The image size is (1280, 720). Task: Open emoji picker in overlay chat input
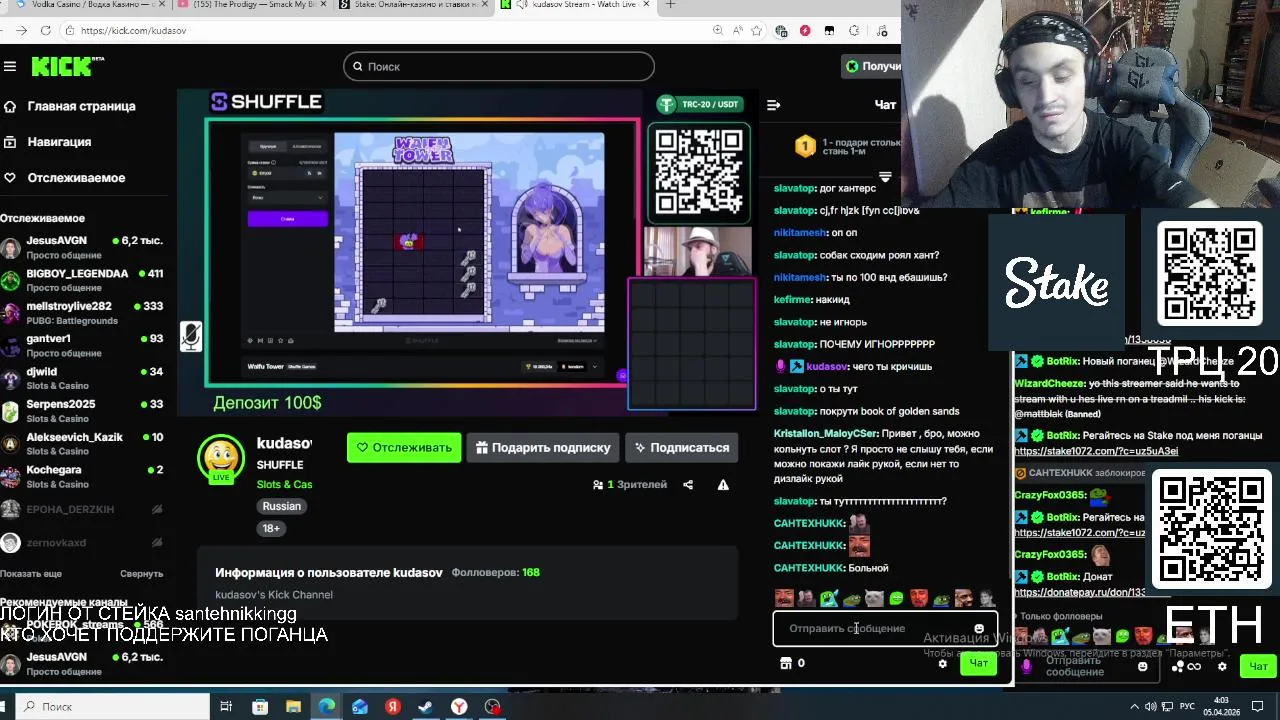click(x=1143, y=666)
